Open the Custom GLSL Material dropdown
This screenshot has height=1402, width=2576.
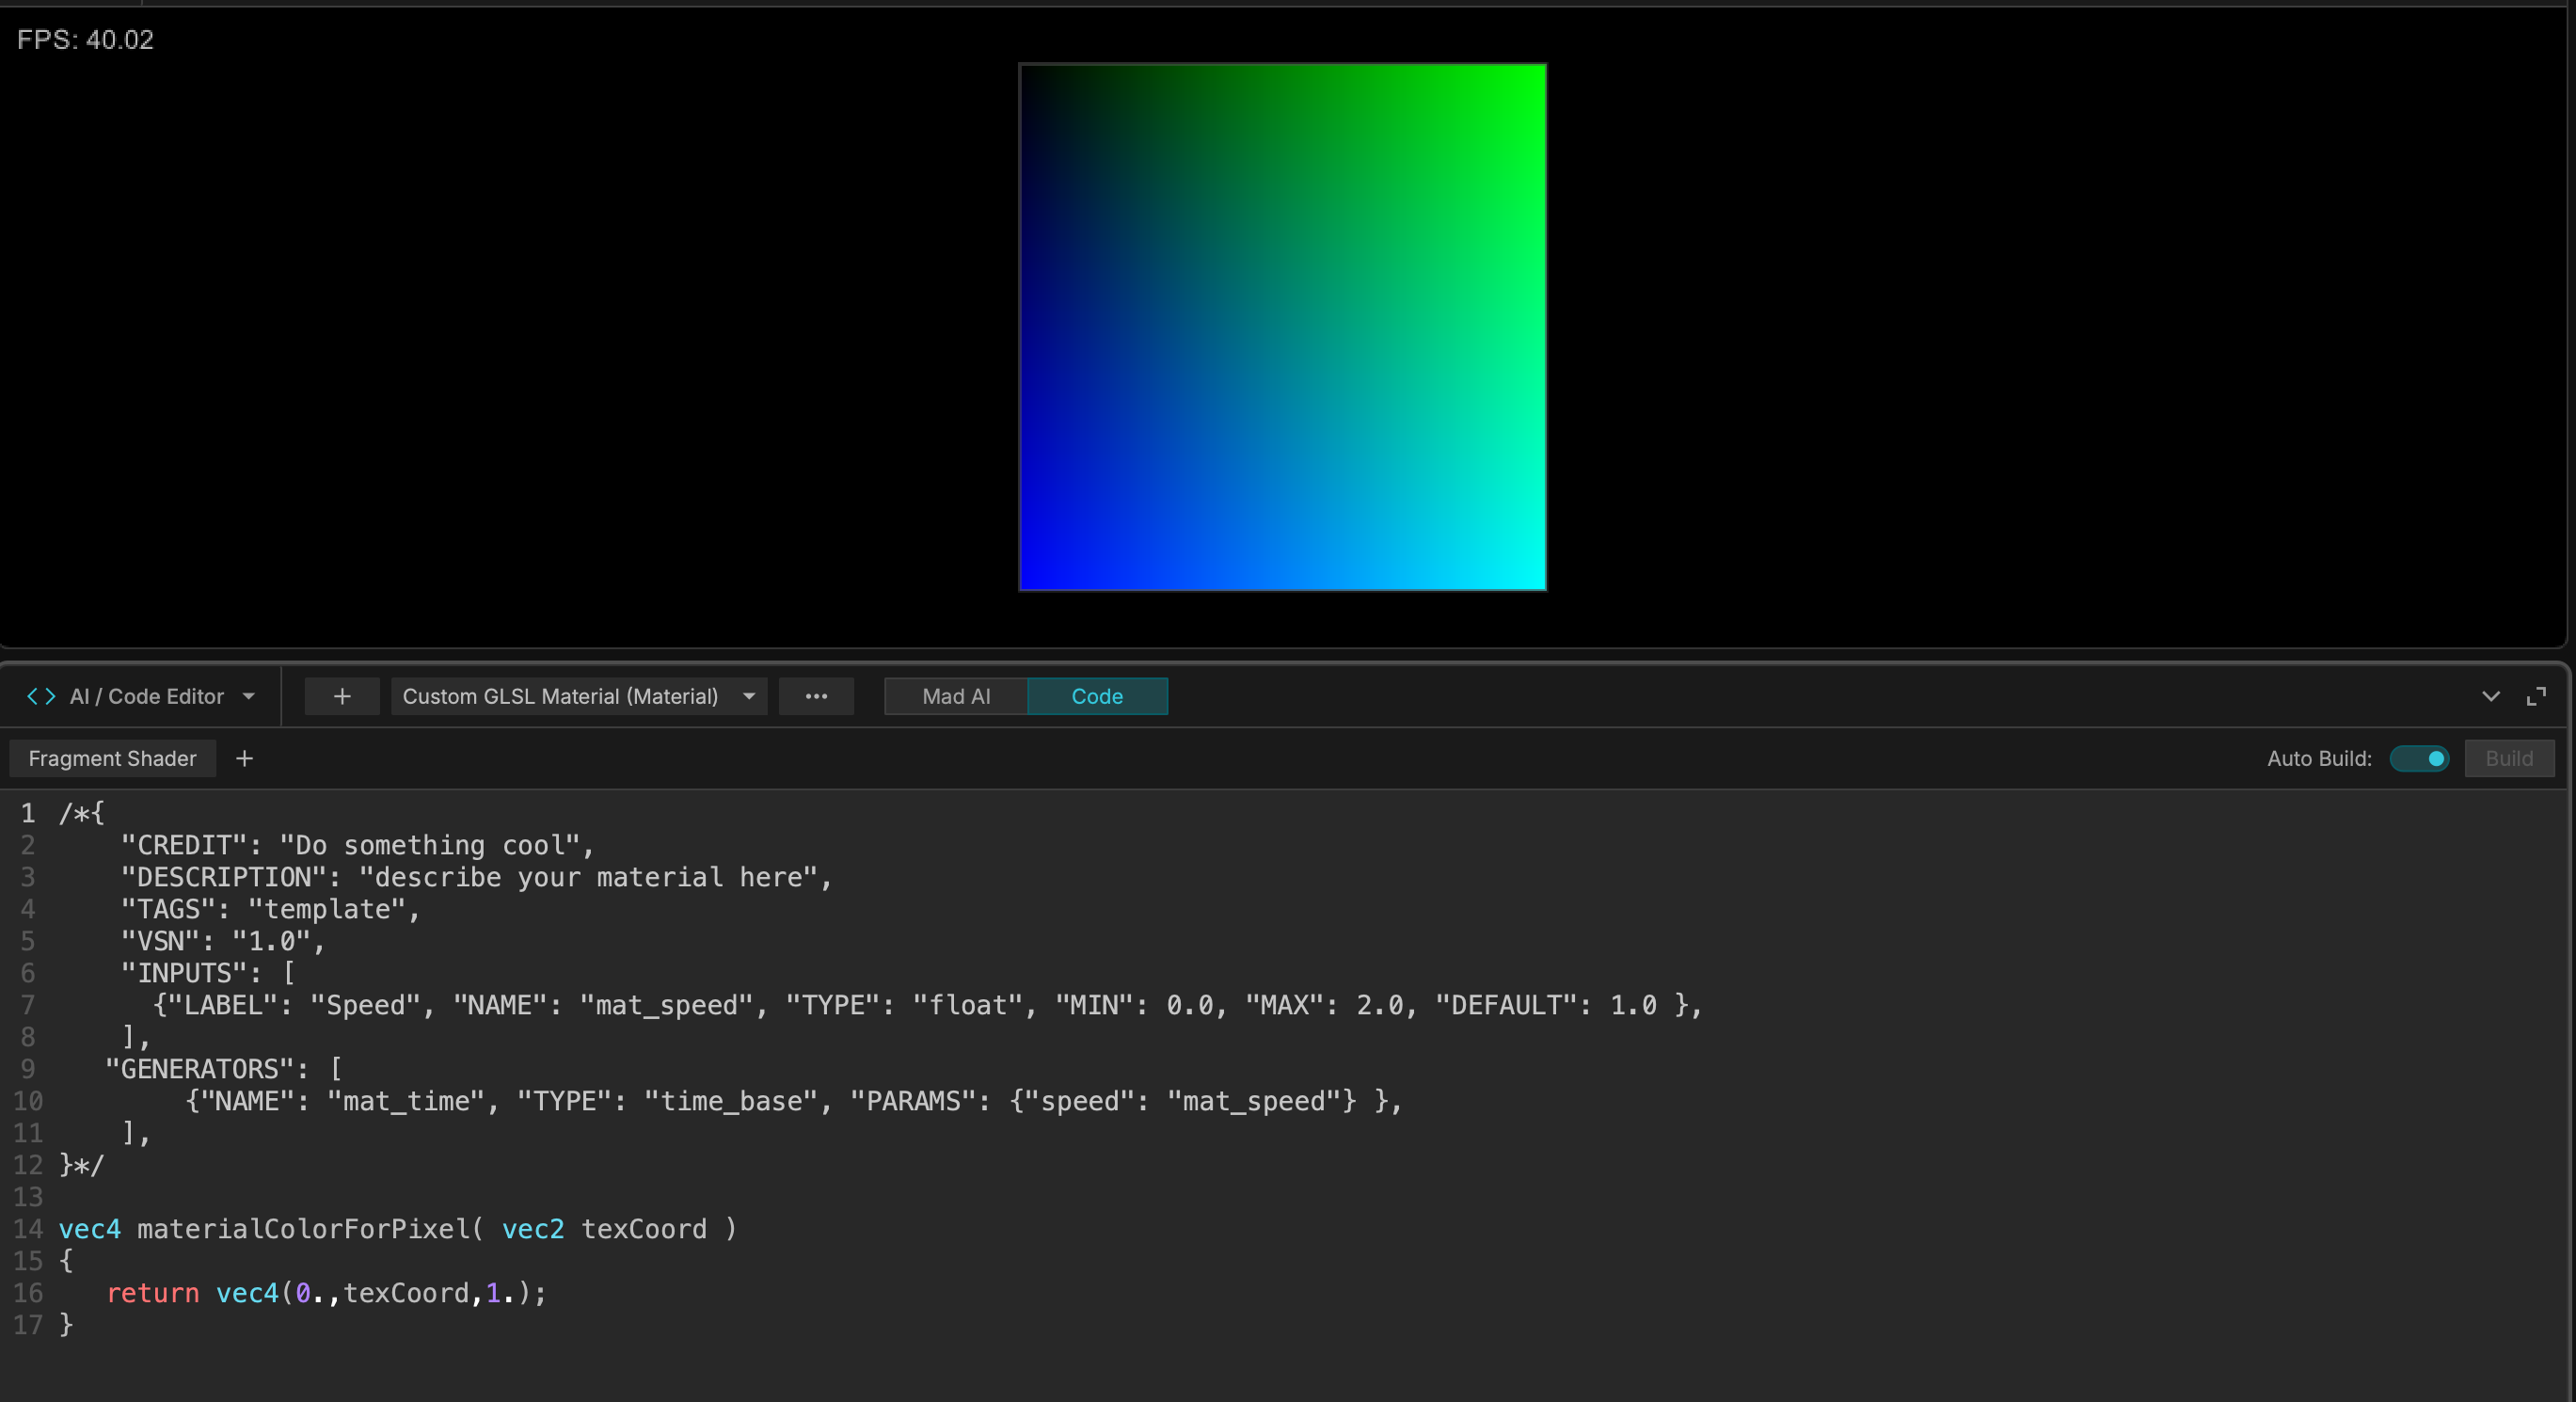[x=579, y=696]
